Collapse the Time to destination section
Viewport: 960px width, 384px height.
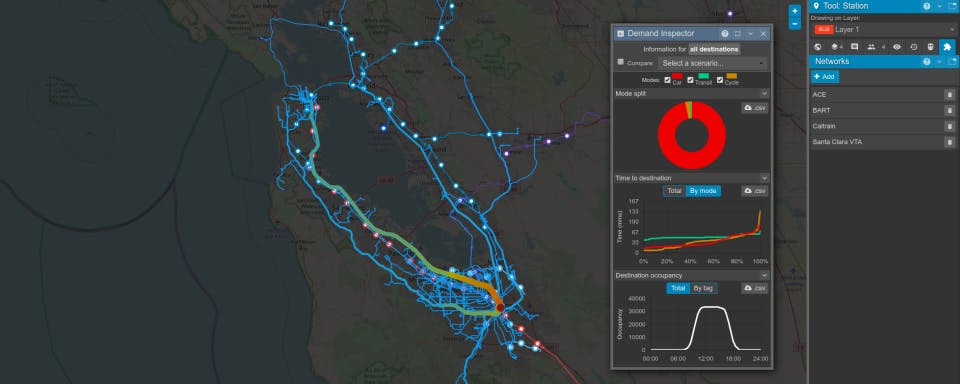point(764,178)
